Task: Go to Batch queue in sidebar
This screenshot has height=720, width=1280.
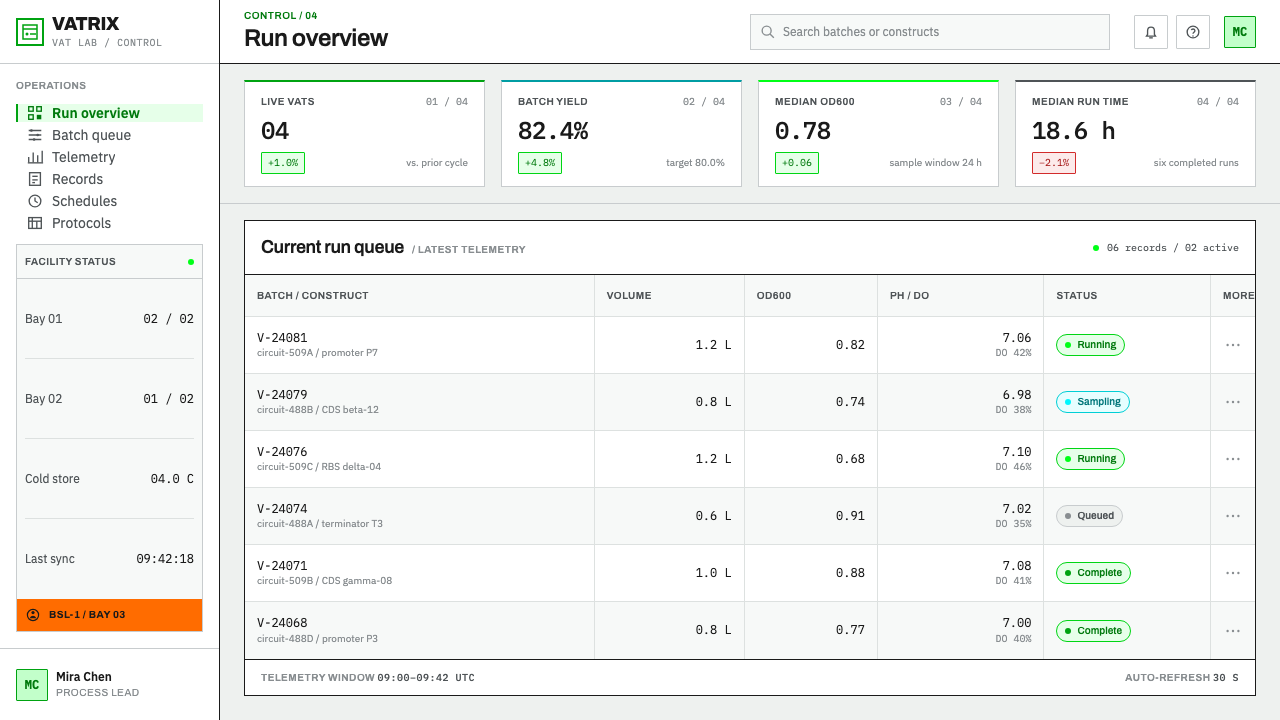Action: point(110,135)
